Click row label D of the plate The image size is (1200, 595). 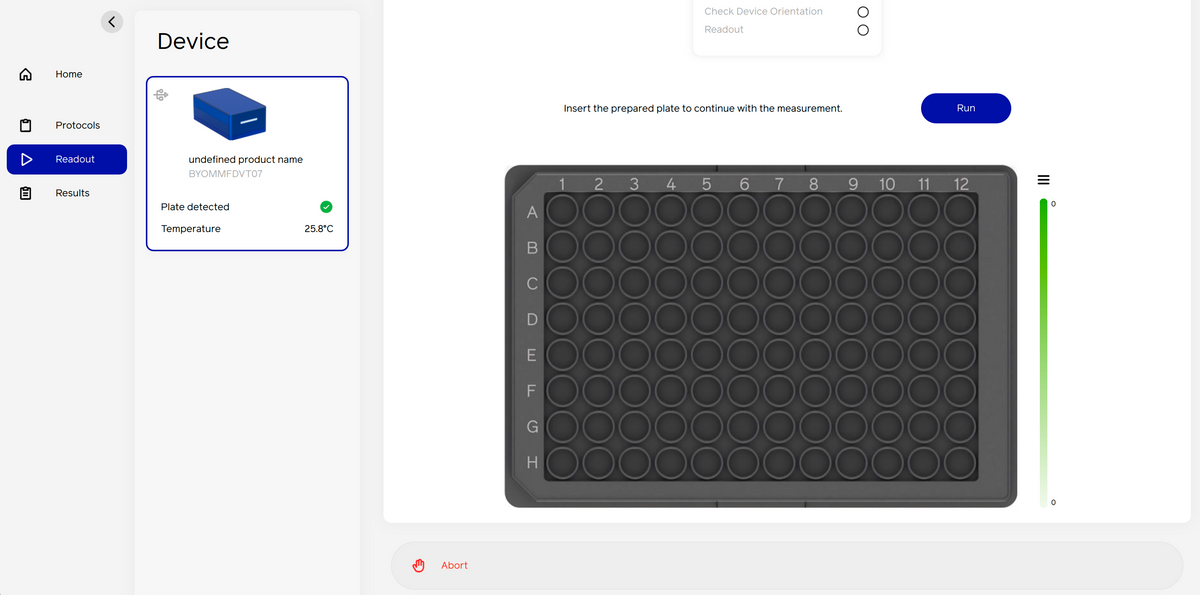tap(532, 320)
